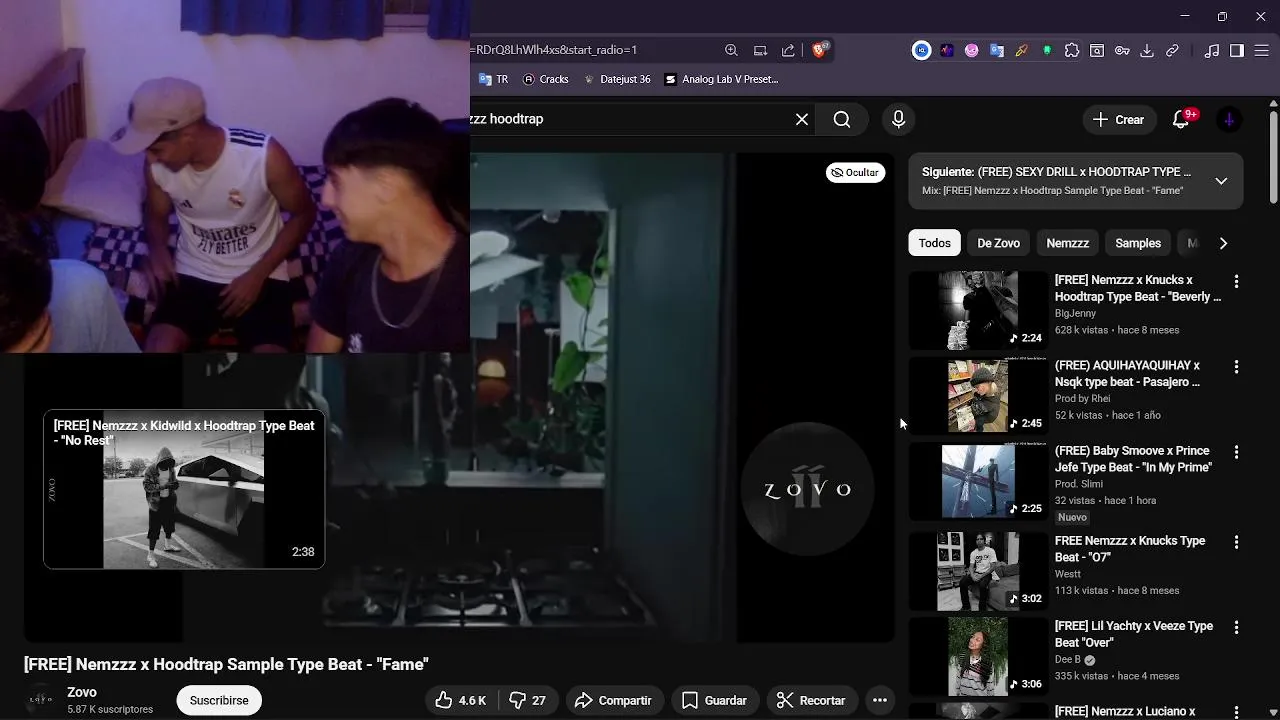Click Prod by Rhei channel name
Image resolution: width=1280 pixels, height=720 pixels.
coord(1082,398)
